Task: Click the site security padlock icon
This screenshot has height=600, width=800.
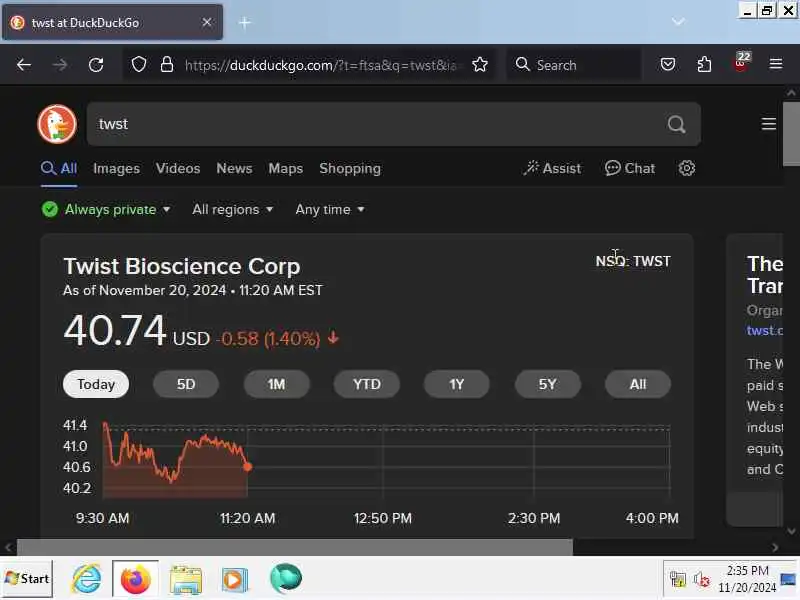Action: click(167, 65)
